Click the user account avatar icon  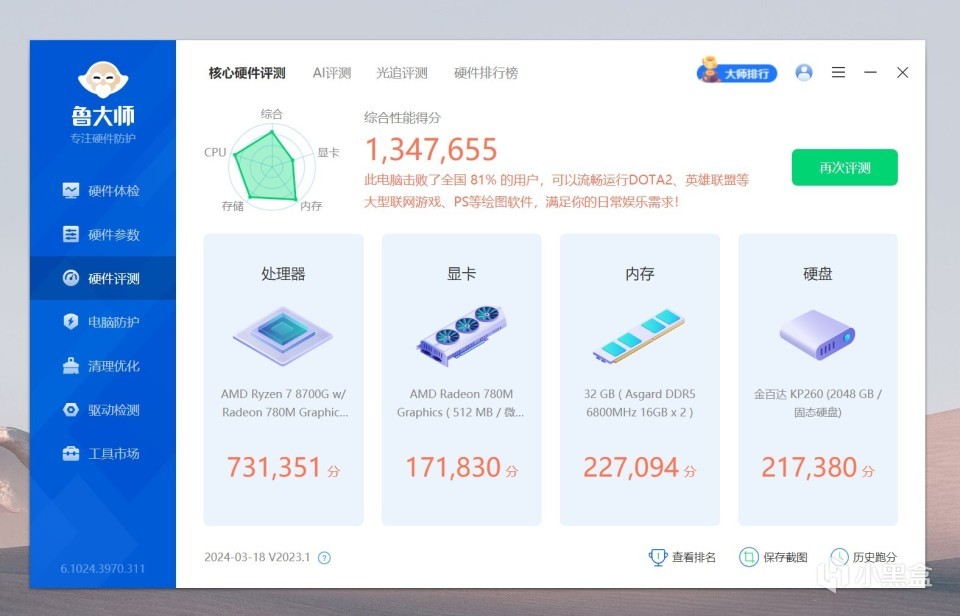pyautogui.click(x=804, y=72)
